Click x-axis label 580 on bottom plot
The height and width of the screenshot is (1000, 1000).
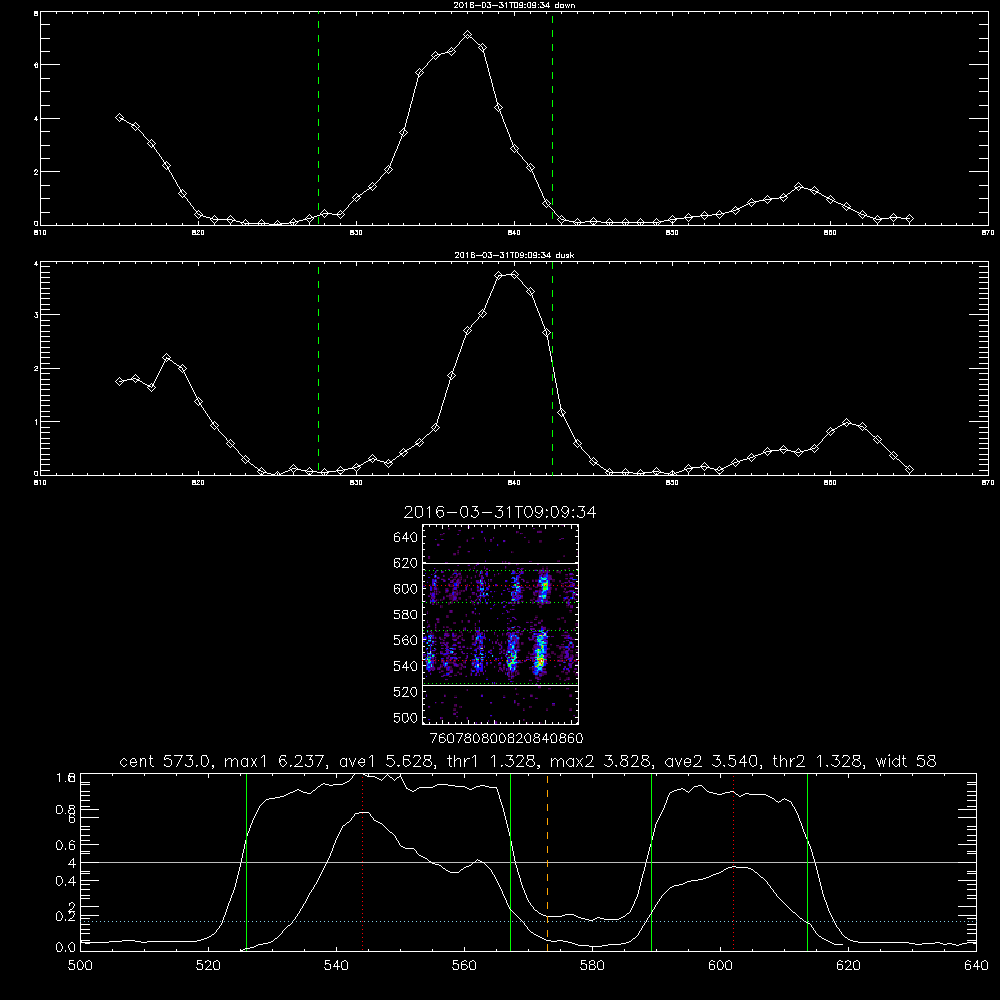point(592,966)
